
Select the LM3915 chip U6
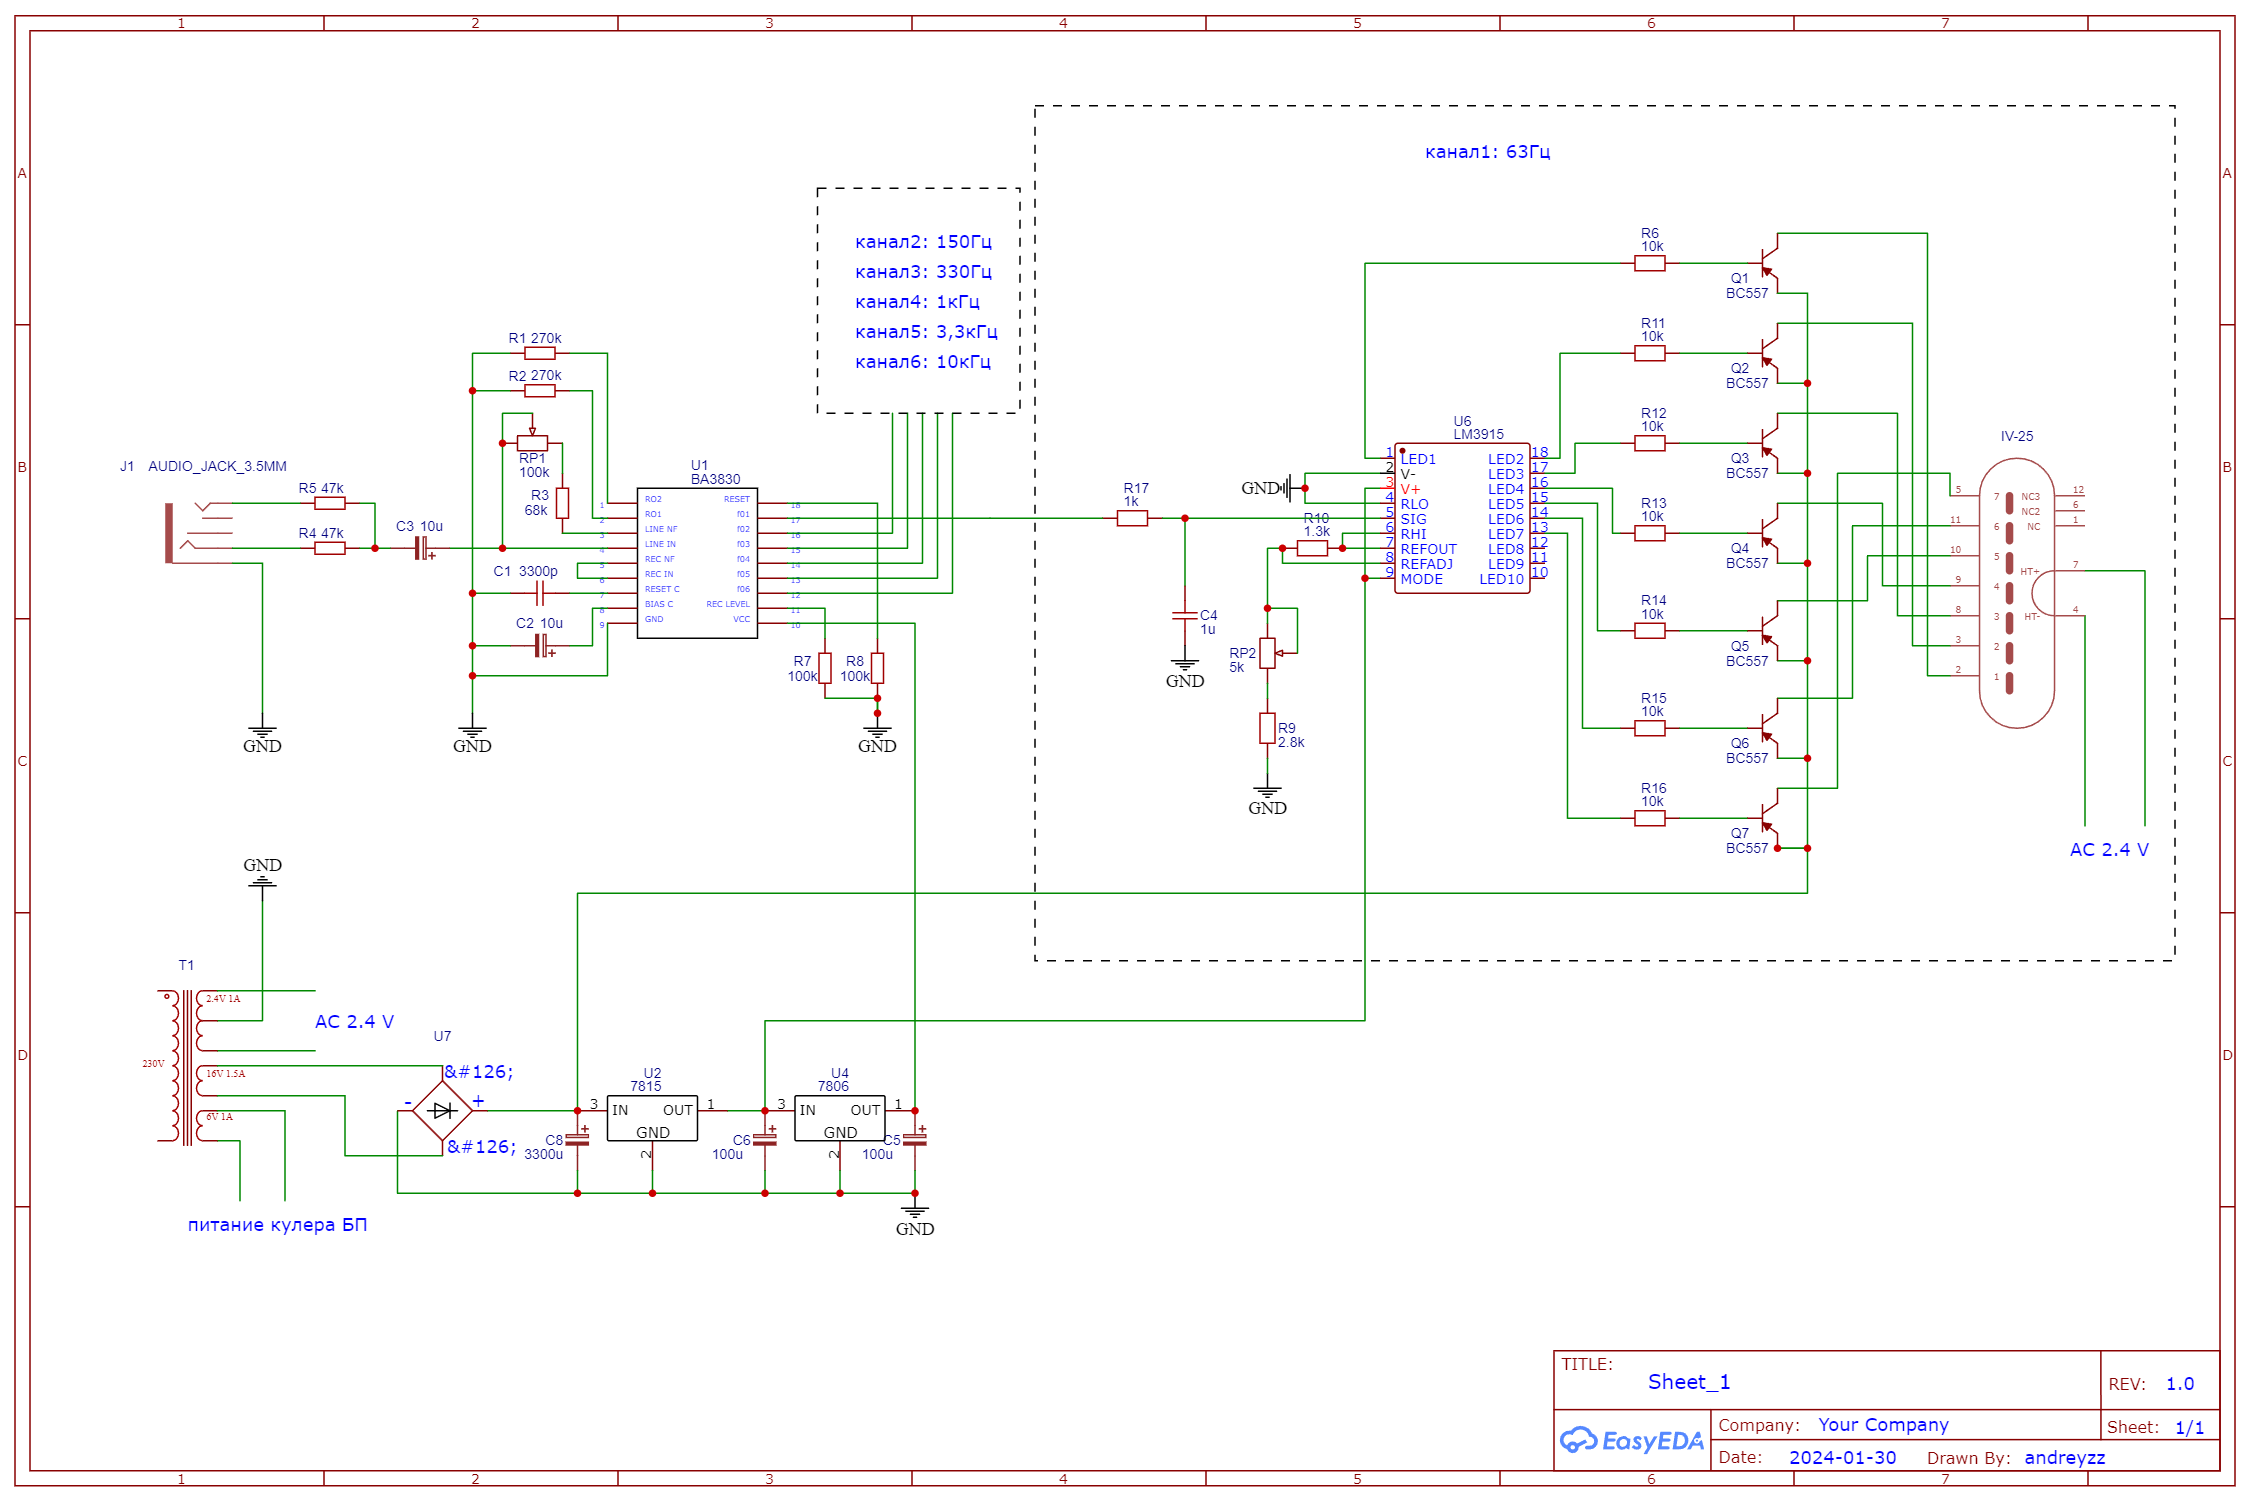click(1461, 518)
